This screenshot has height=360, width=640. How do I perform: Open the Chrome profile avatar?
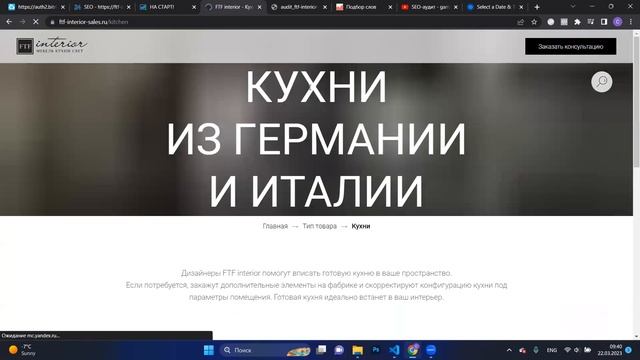[x=618, y=22]
